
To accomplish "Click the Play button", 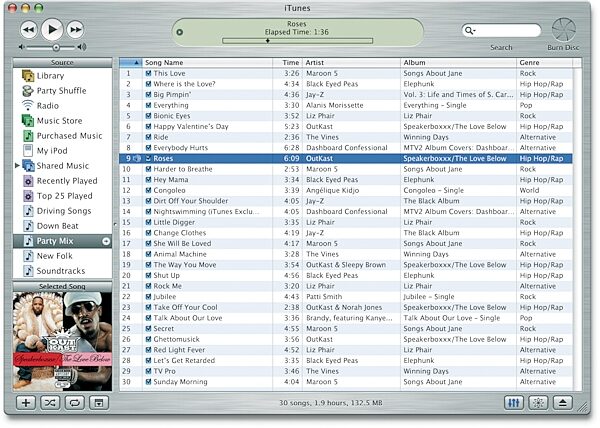I will pyautogui.click(x=52, y=29).
